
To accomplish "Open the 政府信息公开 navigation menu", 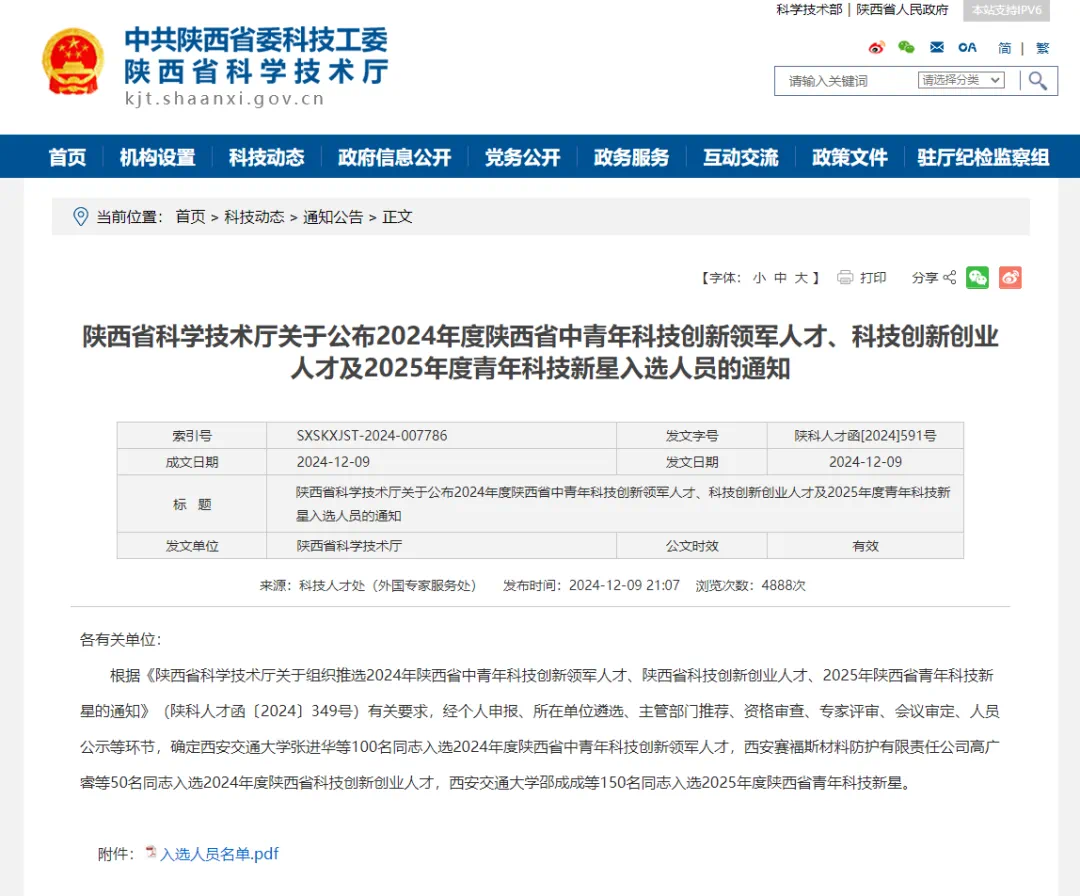I will coord(394,157).
